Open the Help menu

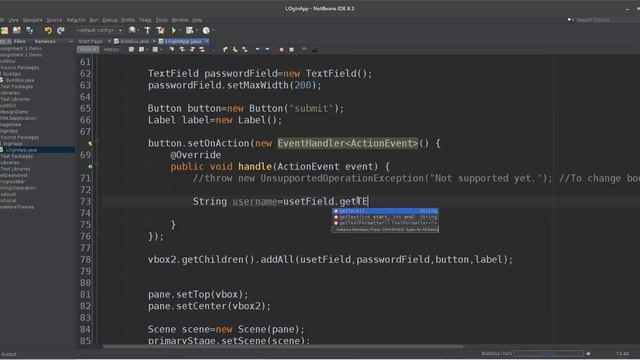click(x=197, y=20)
